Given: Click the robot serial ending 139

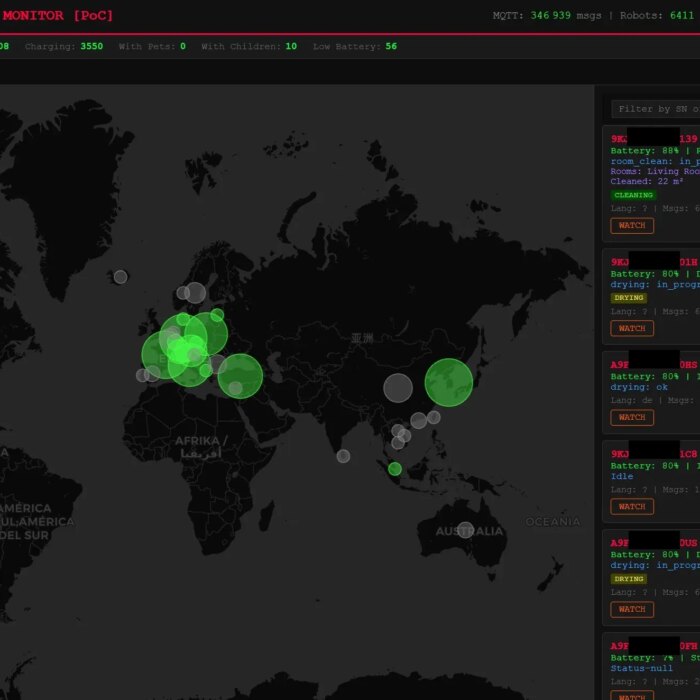Looking at the screenshot, I should pyautogui.click(x=654, y=139).
